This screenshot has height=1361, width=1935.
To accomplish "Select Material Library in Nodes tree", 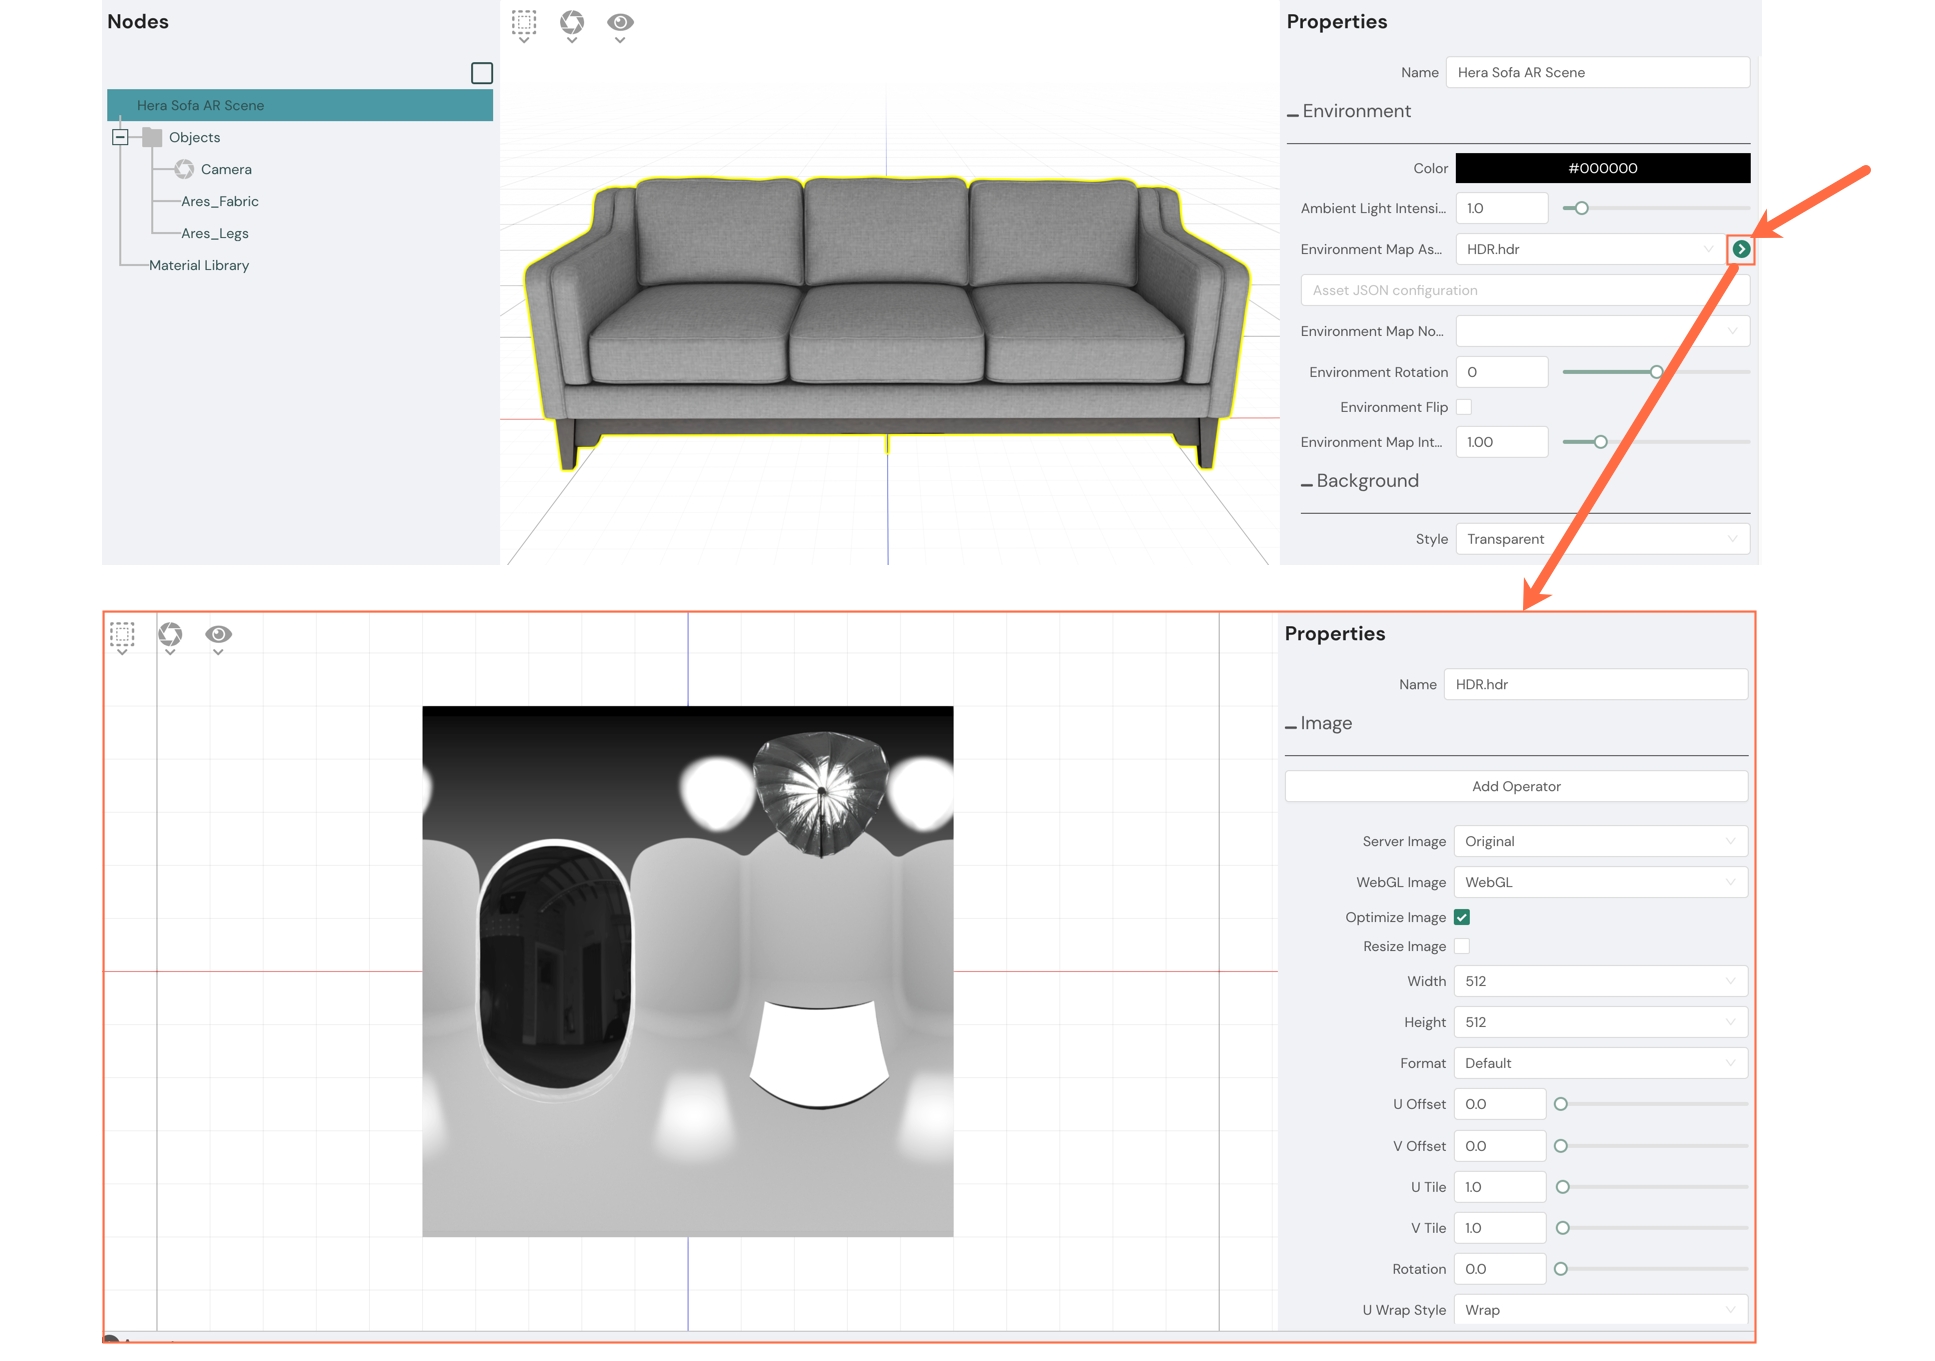I will click(199, 265).
